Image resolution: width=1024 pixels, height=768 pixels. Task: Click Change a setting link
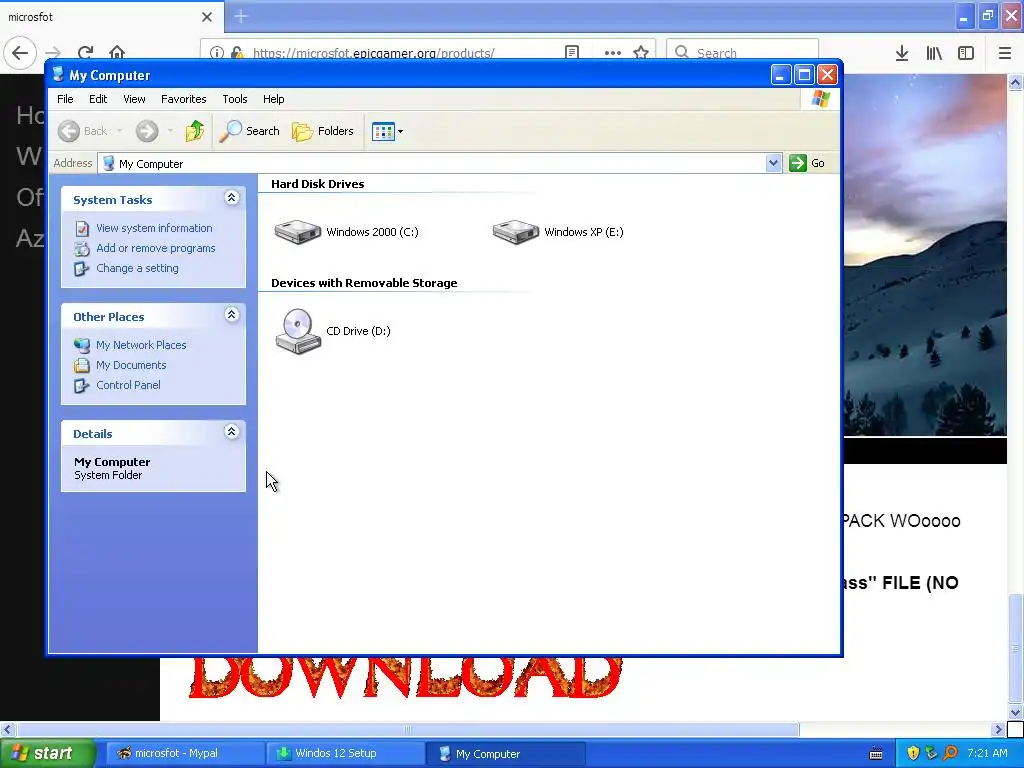pyautogui.click(x=137, y=268)
